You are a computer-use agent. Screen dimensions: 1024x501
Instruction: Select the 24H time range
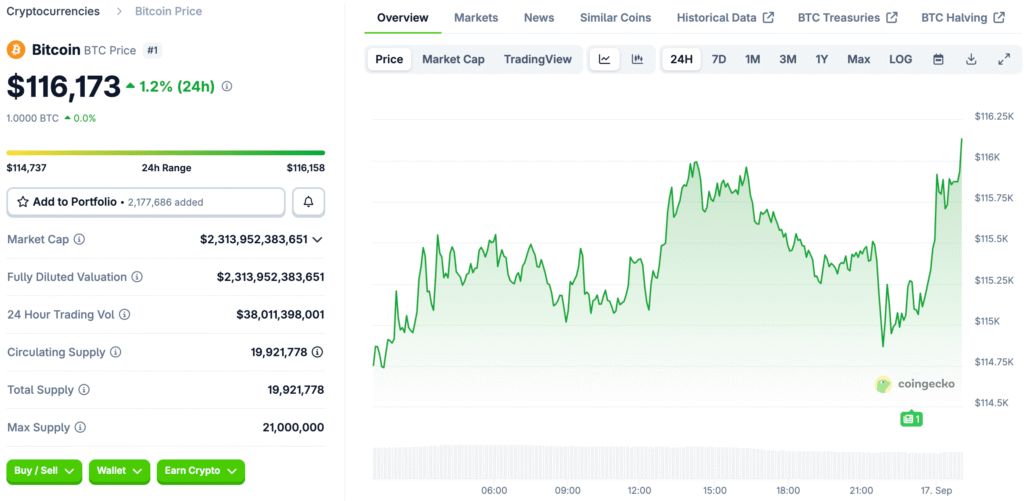pyautogui.click(x=681, y=59)
